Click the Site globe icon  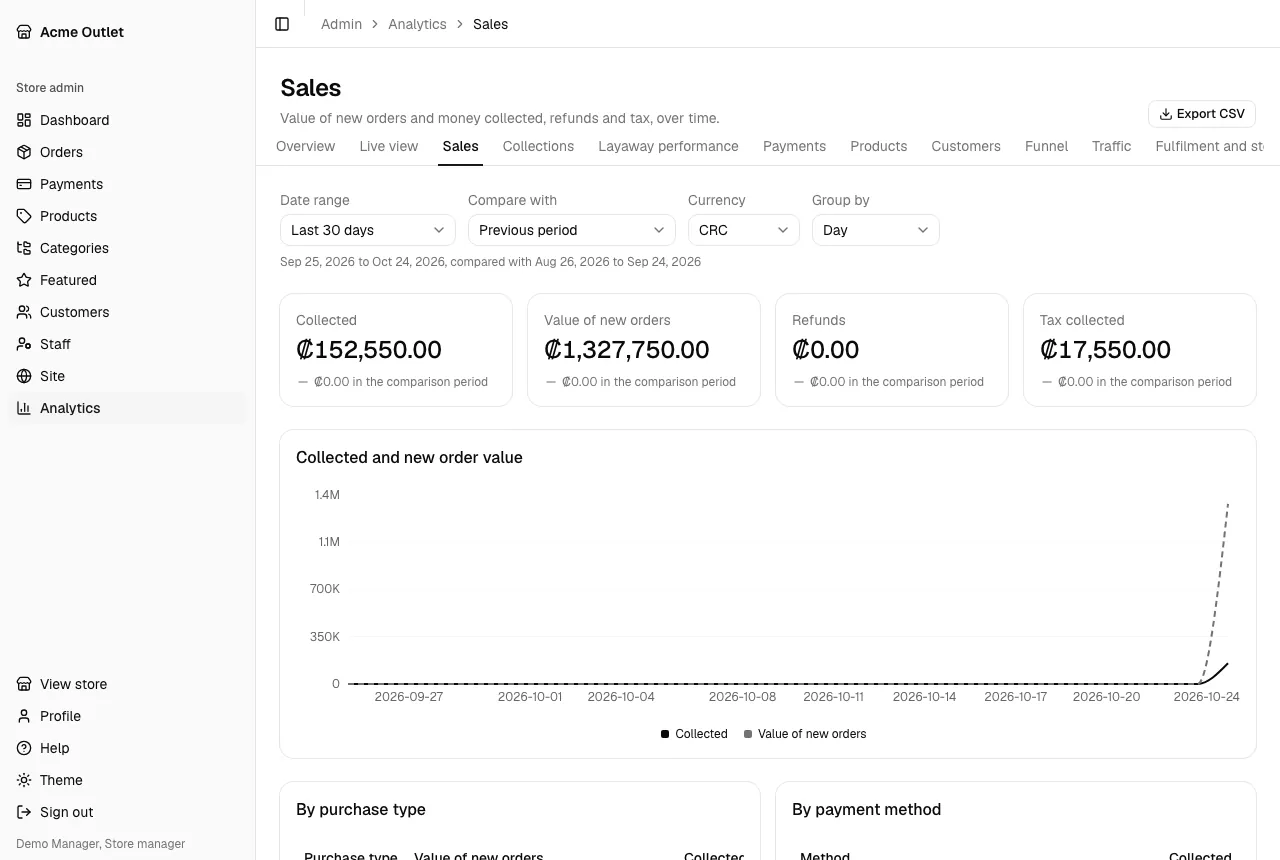point(24,376)
